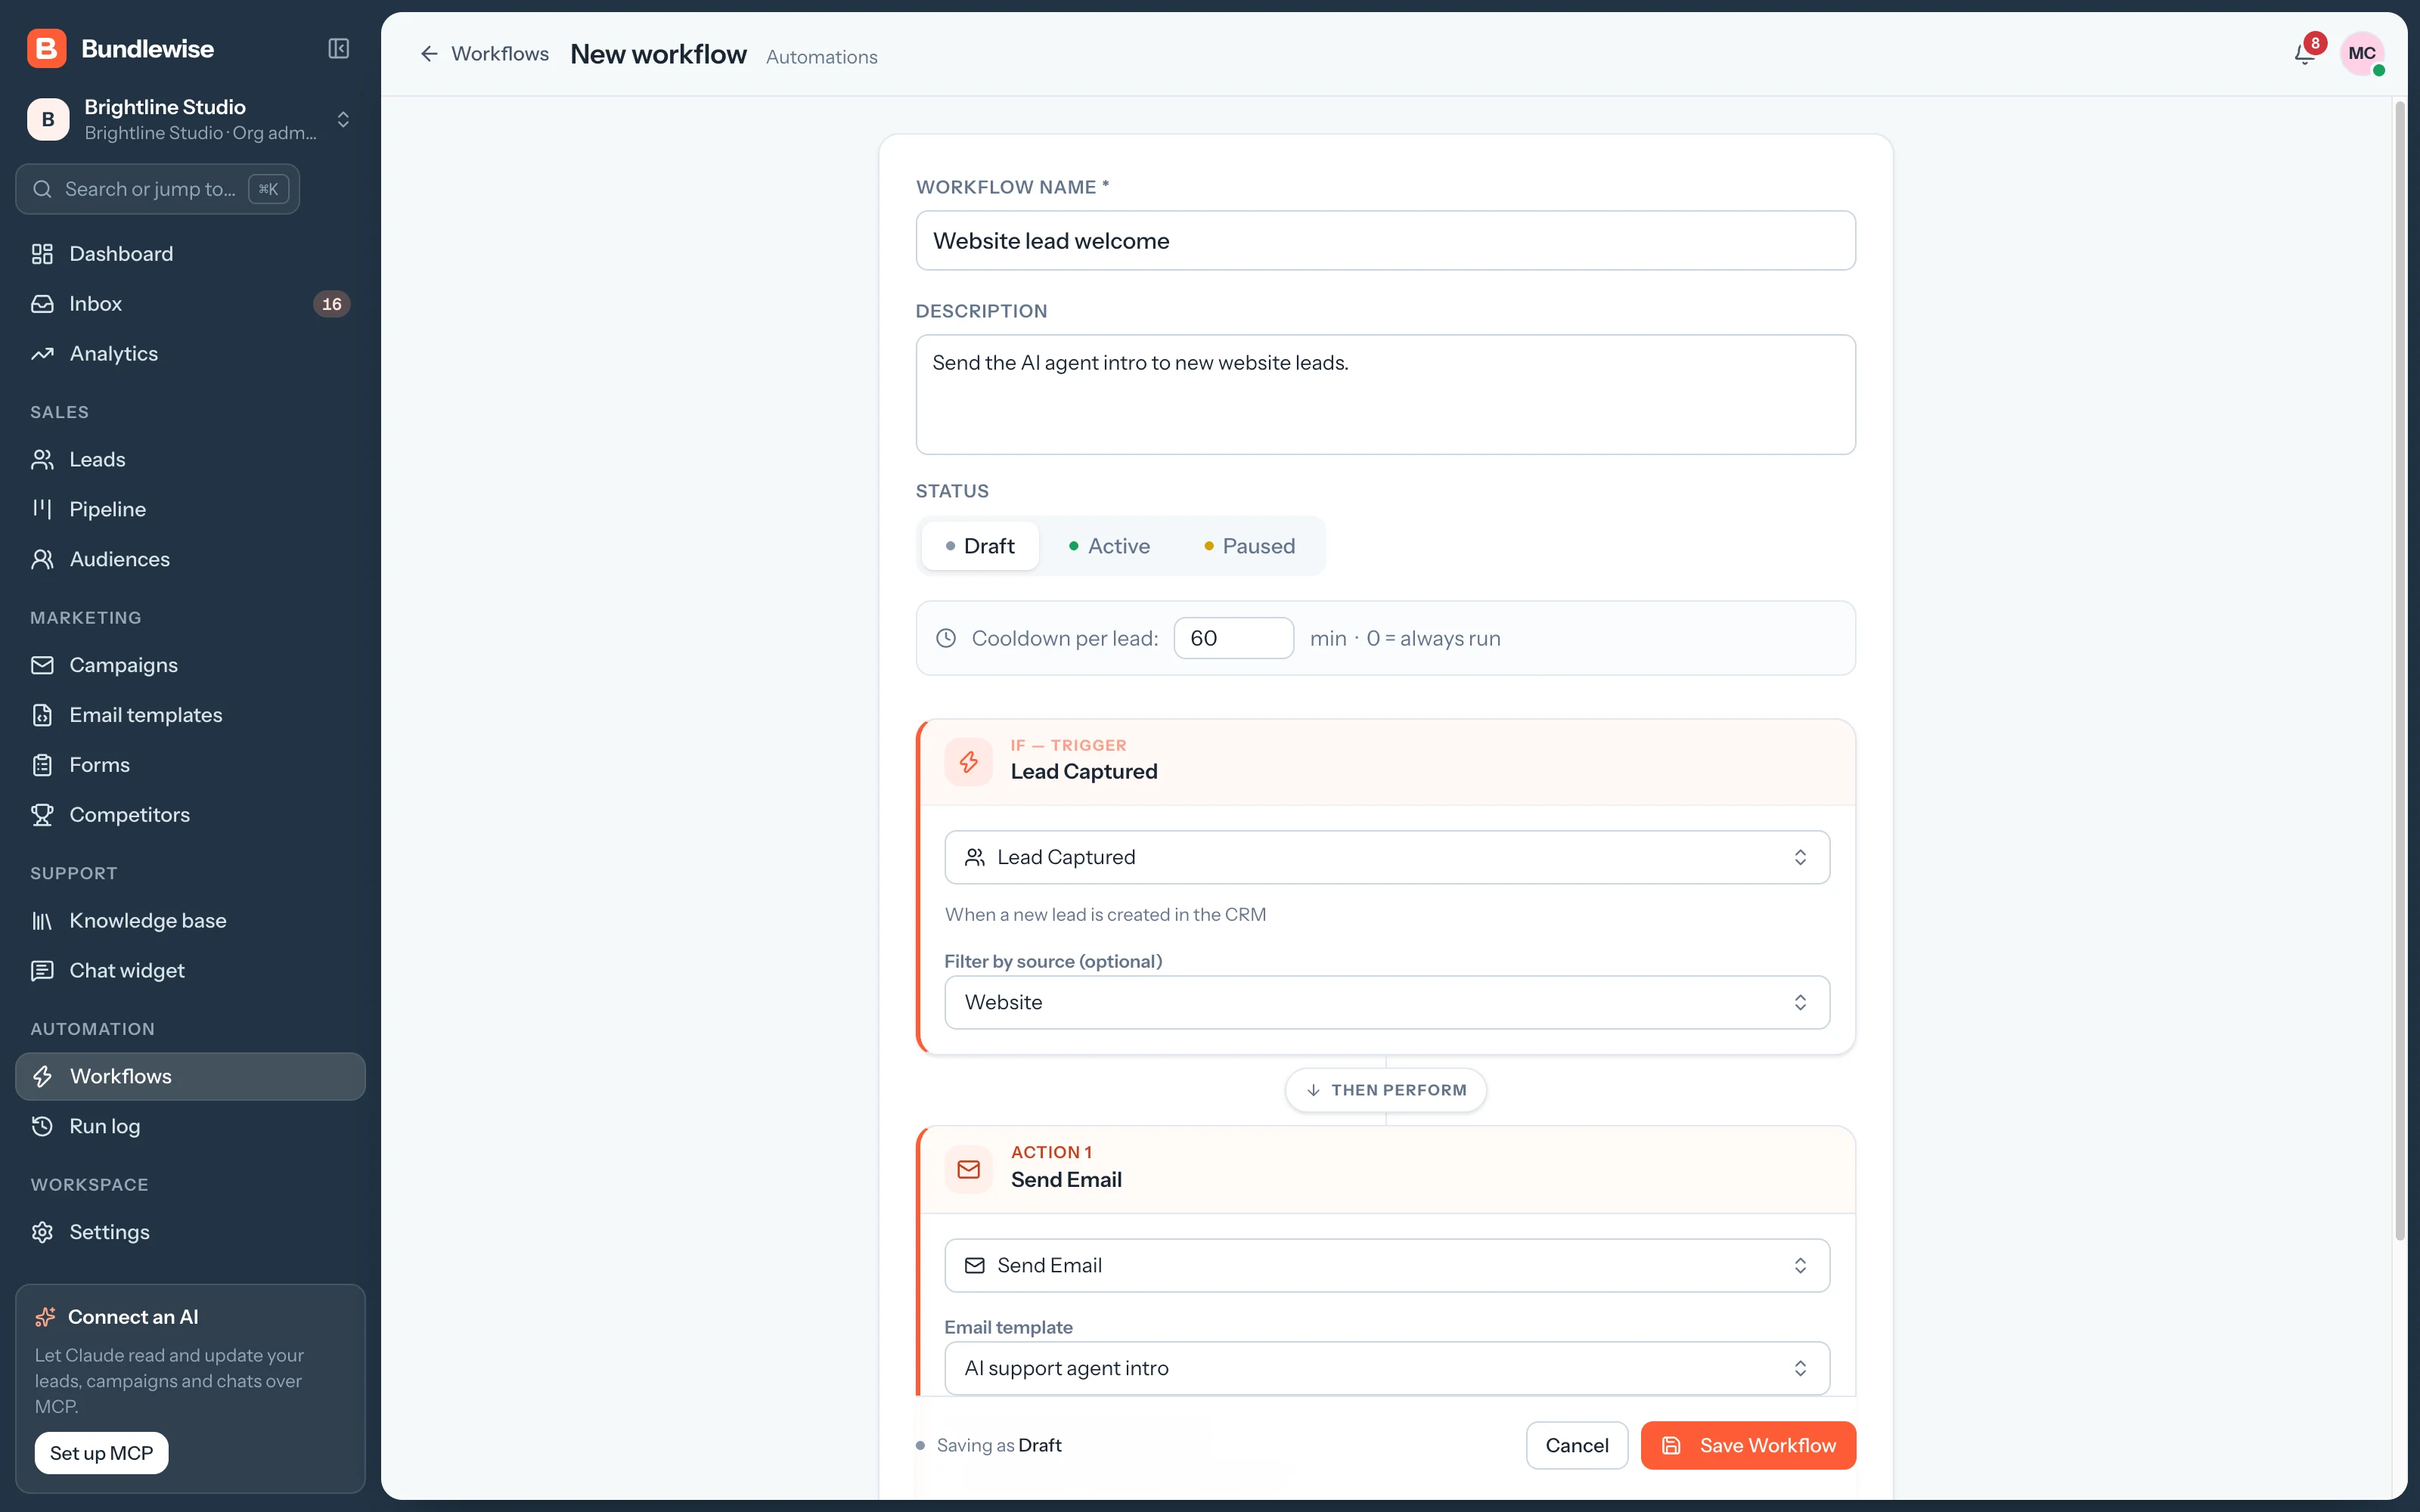Viewport: 2420px width, 1512px height.
Task: Click the Connect an AI sparkle icon
Action: [45, 1317]
